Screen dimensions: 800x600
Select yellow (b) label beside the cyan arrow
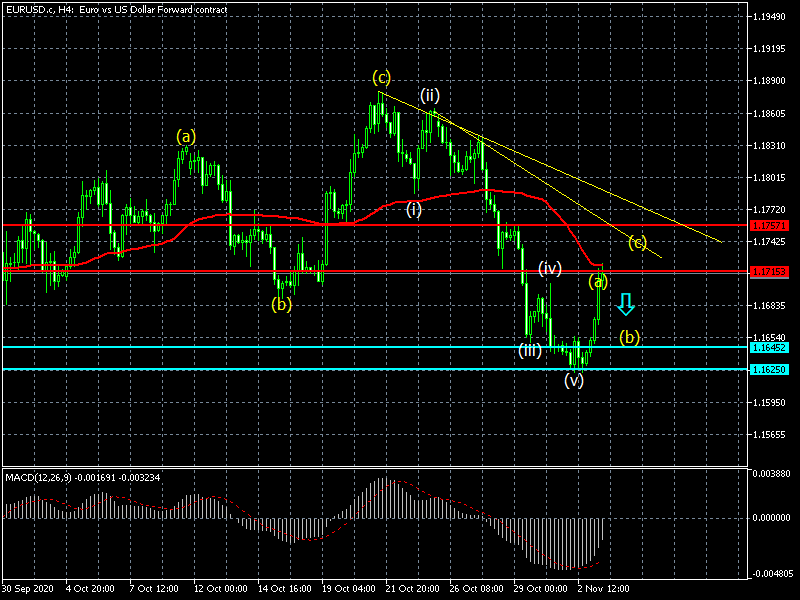[630, 336]
